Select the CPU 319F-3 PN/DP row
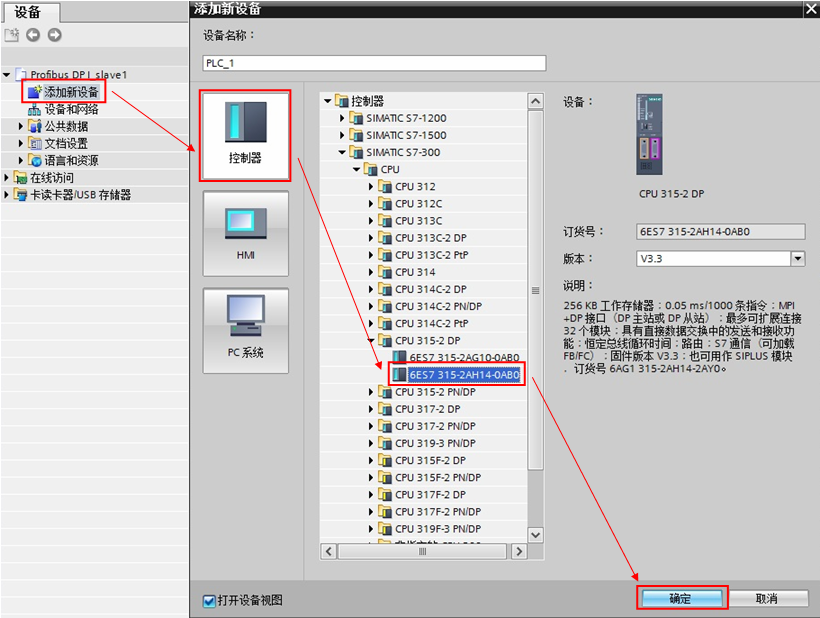Image resolution: width=820 pixels, height=618 pixels. point(423,529)
